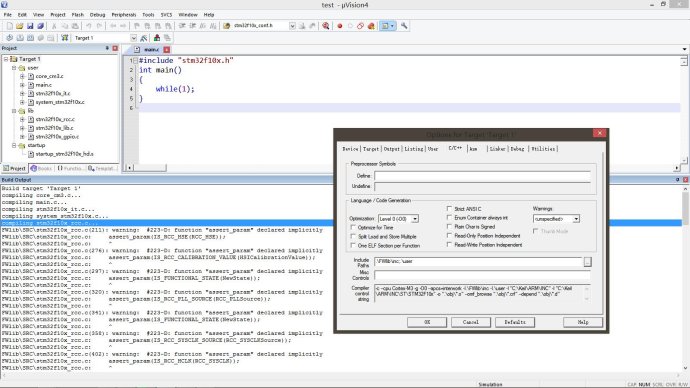
Task: Open Configuration with the wrench icon
Action: (x=404, y=26)
